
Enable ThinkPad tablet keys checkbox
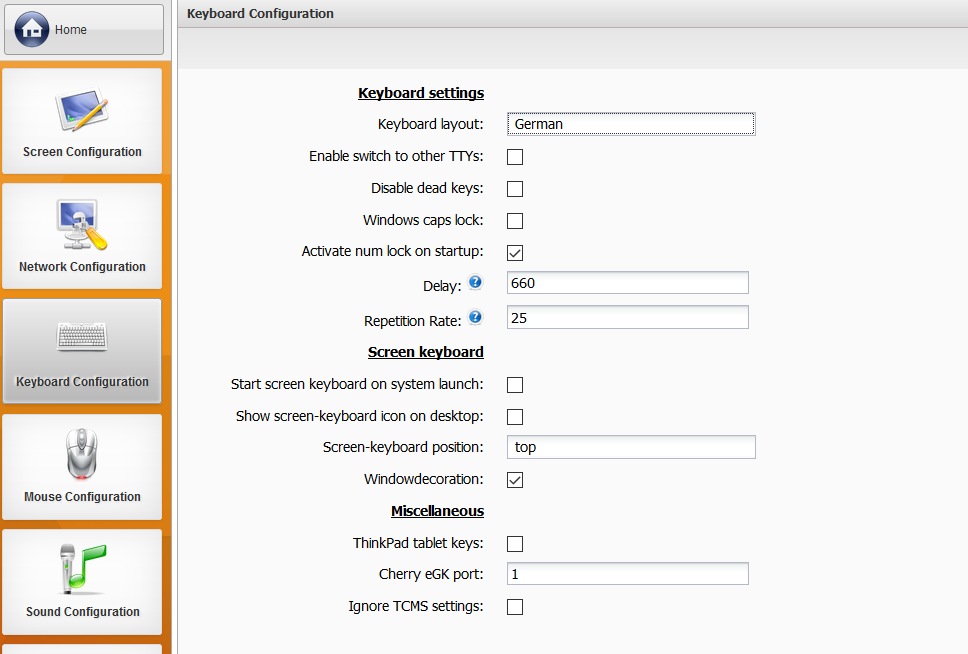pos(515,544)
